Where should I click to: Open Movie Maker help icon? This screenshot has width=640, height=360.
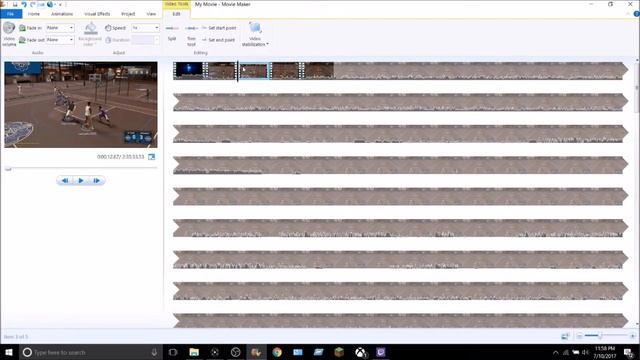tap(636, 14)
